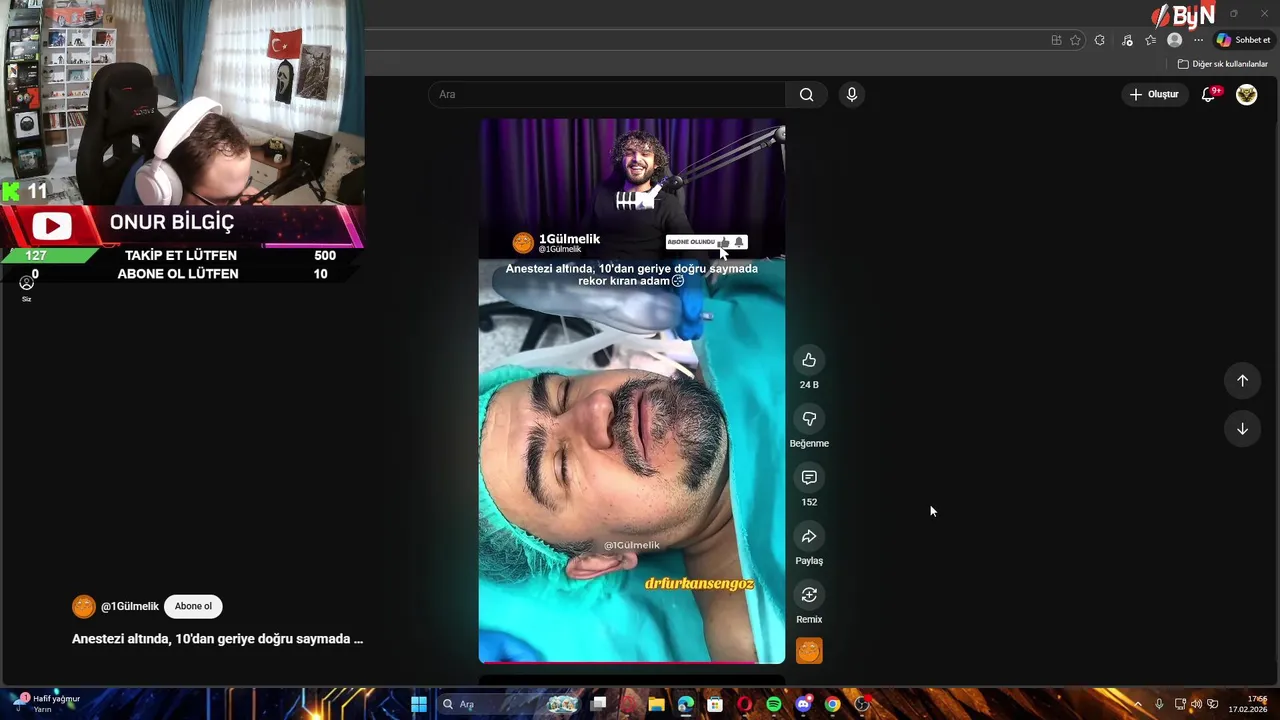Click the Remix icon
The image size is (1280, 720).
(x=809, y=595)
